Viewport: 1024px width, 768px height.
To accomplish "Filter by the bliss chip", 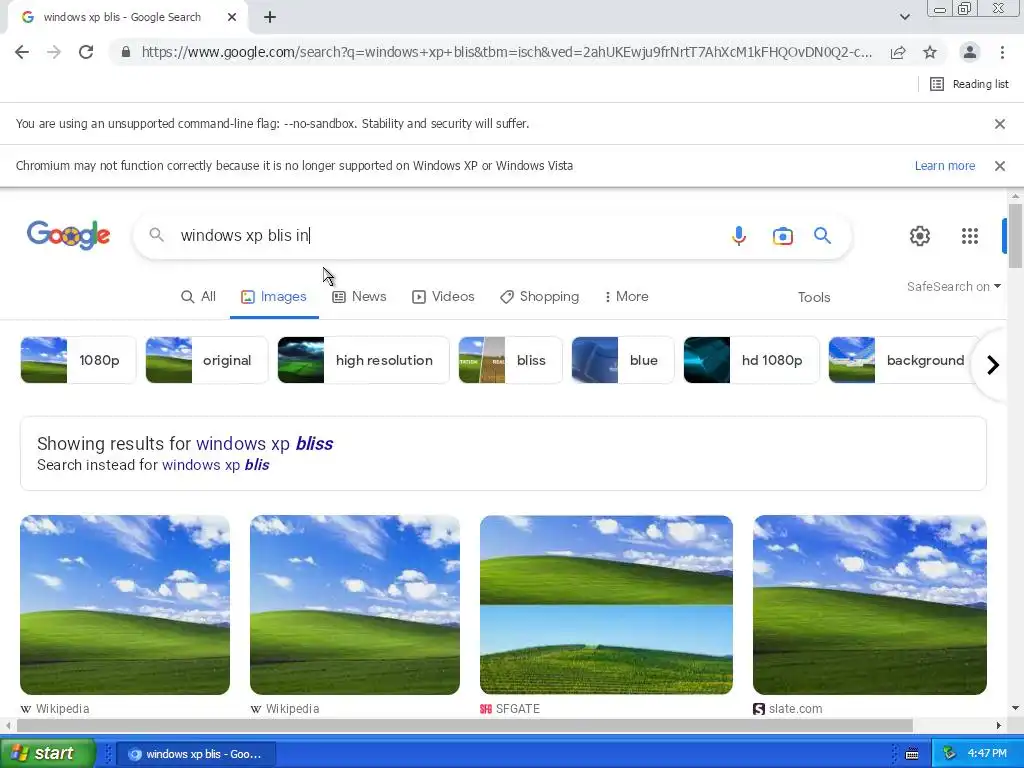I will [x=510, y=360].
